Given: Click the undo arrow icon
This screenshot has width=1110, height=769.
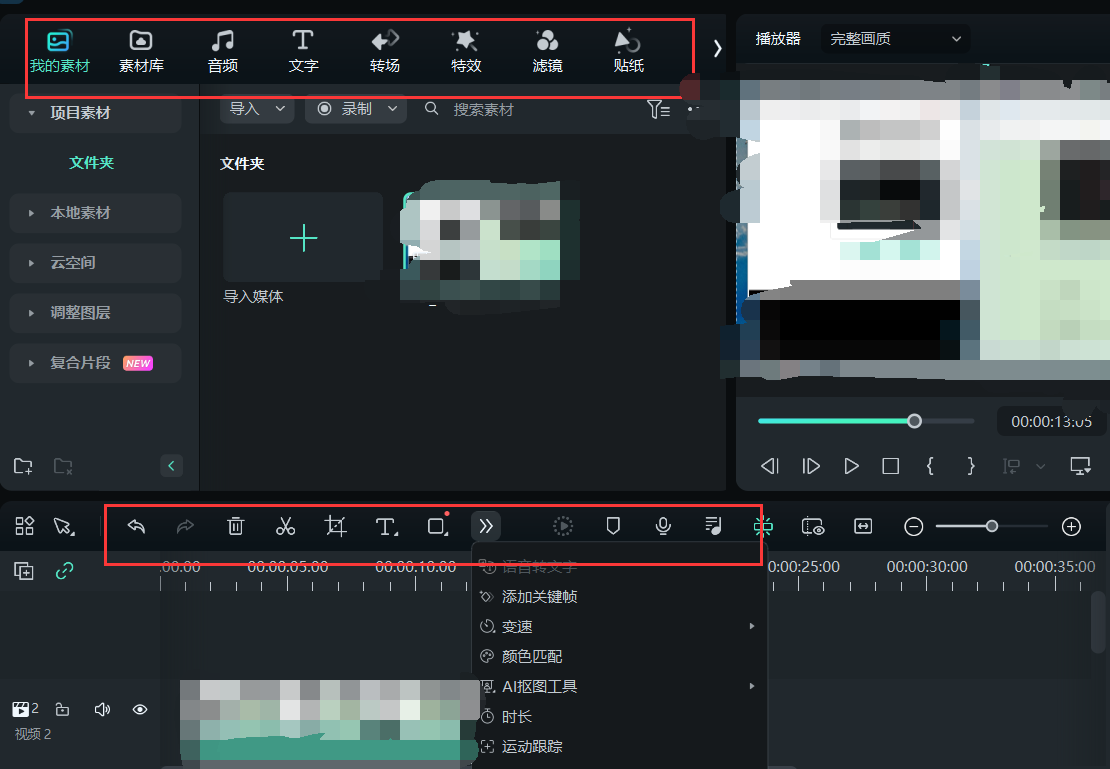Looking at the screenshot, I should (x=136, y=526).
